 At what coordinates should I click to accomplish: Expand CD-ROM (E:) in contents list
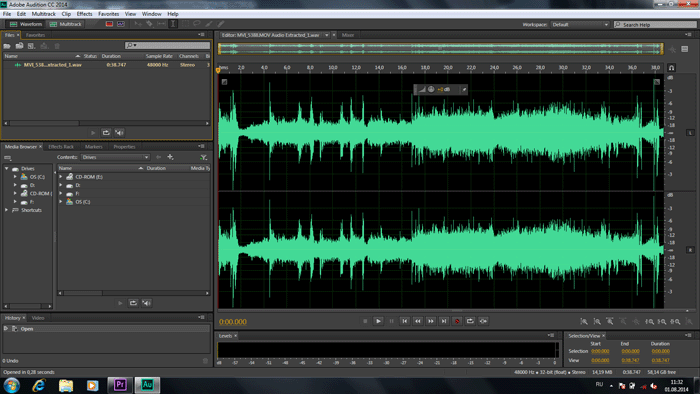[x=61, y=177]
